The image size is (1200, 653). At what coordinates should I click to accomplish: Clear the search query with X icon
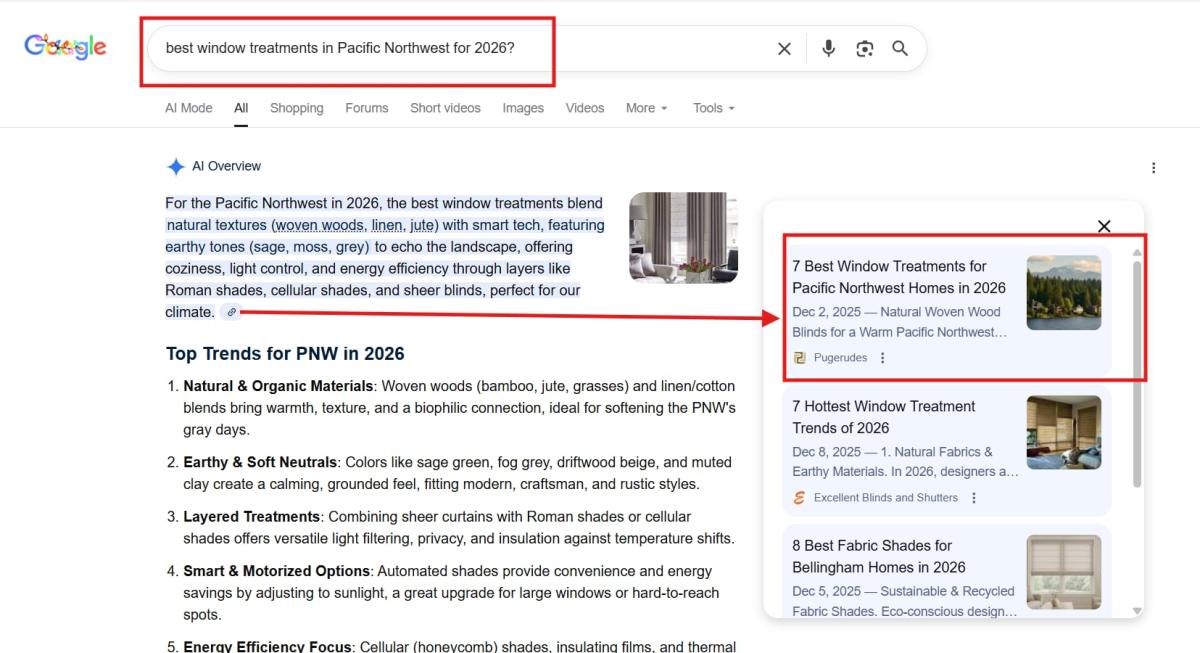pyautogui.click(x=784, y=49)
